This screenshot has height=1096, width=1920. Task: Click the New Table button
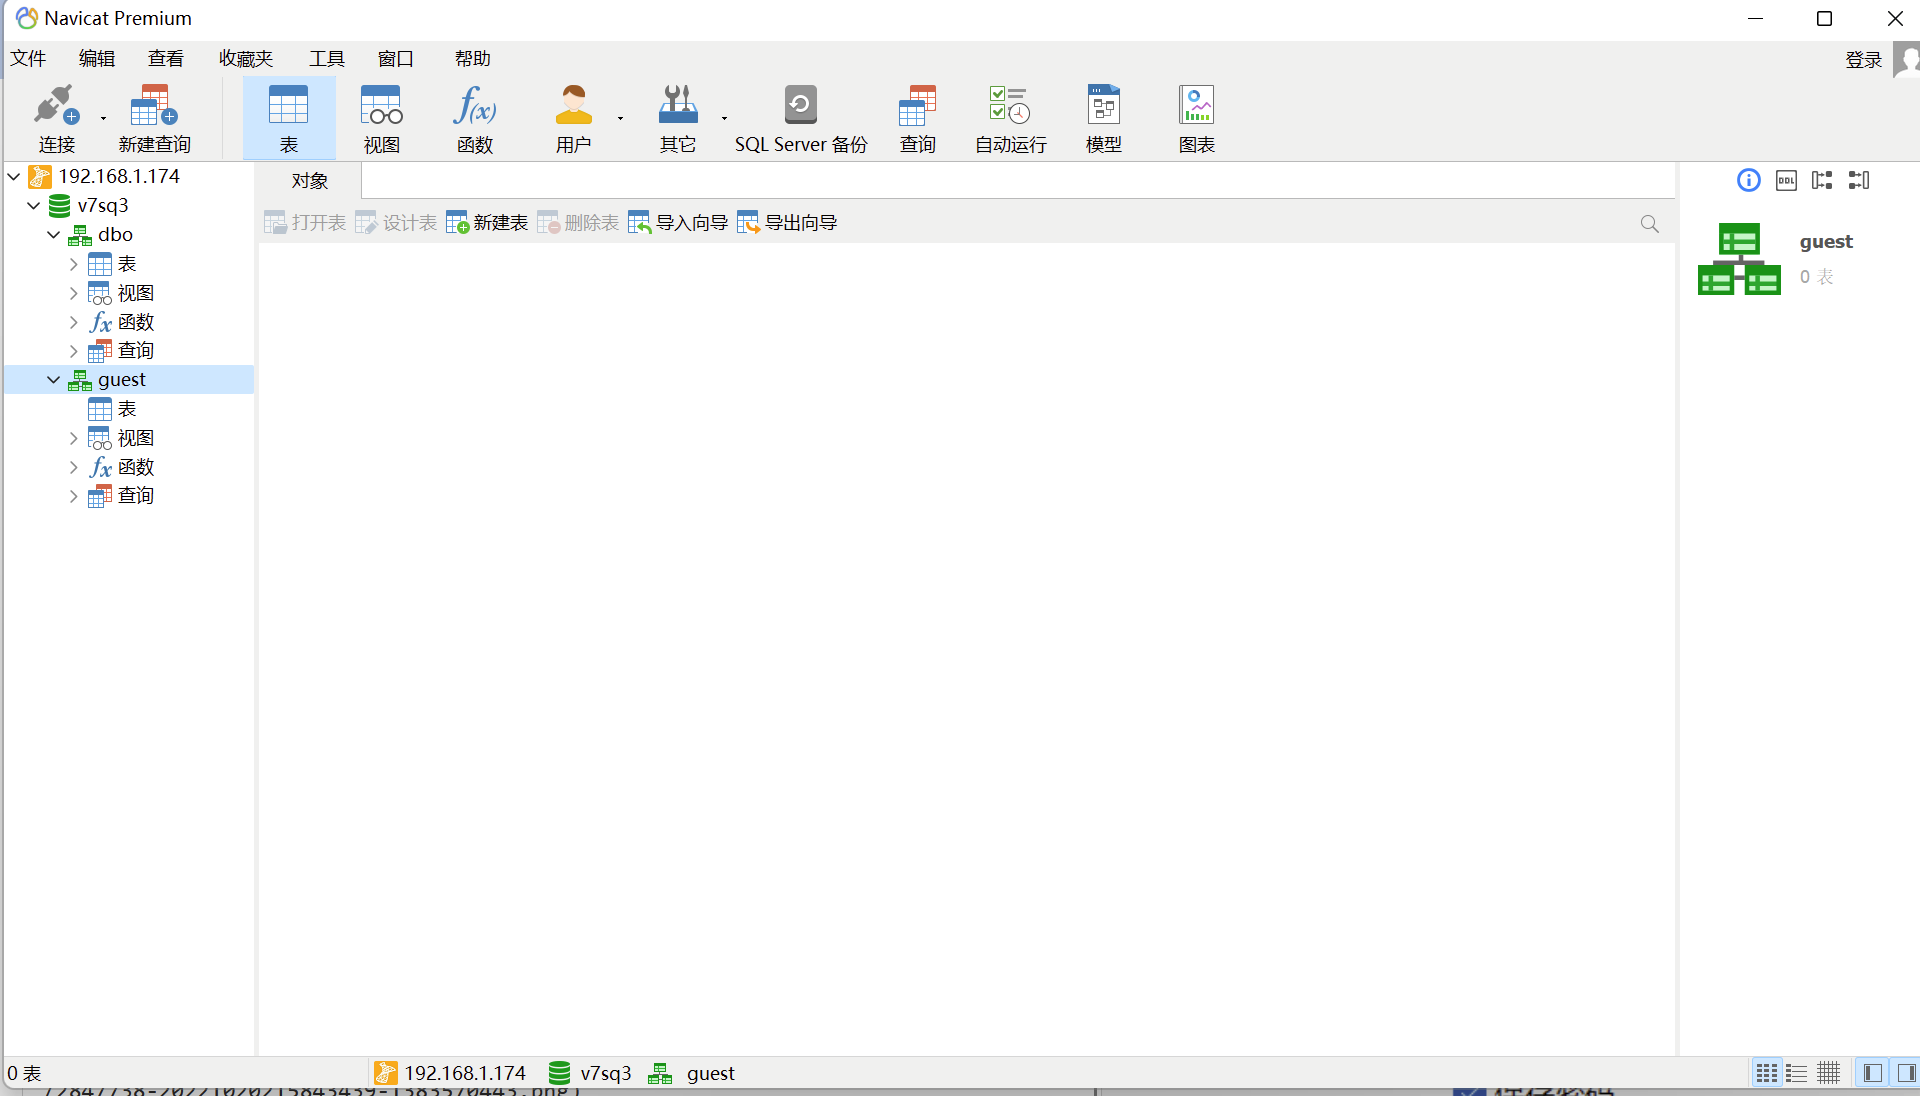pos(487,223)
